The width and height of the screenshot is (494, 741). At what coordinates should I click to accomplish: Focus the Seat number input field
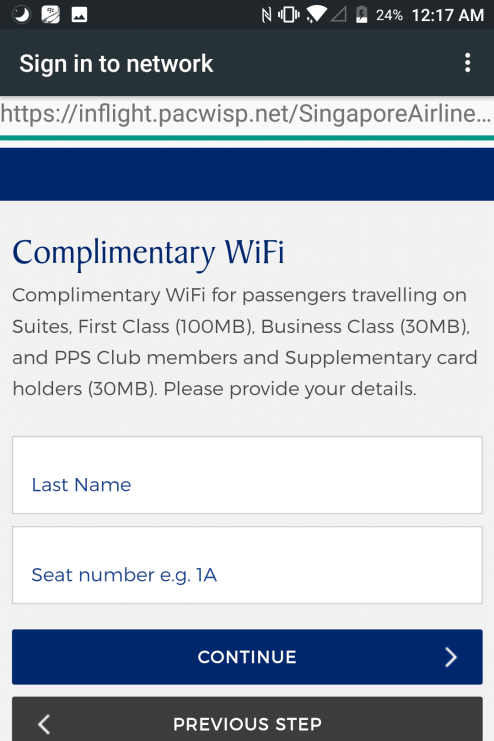click(x=247, y=565)
